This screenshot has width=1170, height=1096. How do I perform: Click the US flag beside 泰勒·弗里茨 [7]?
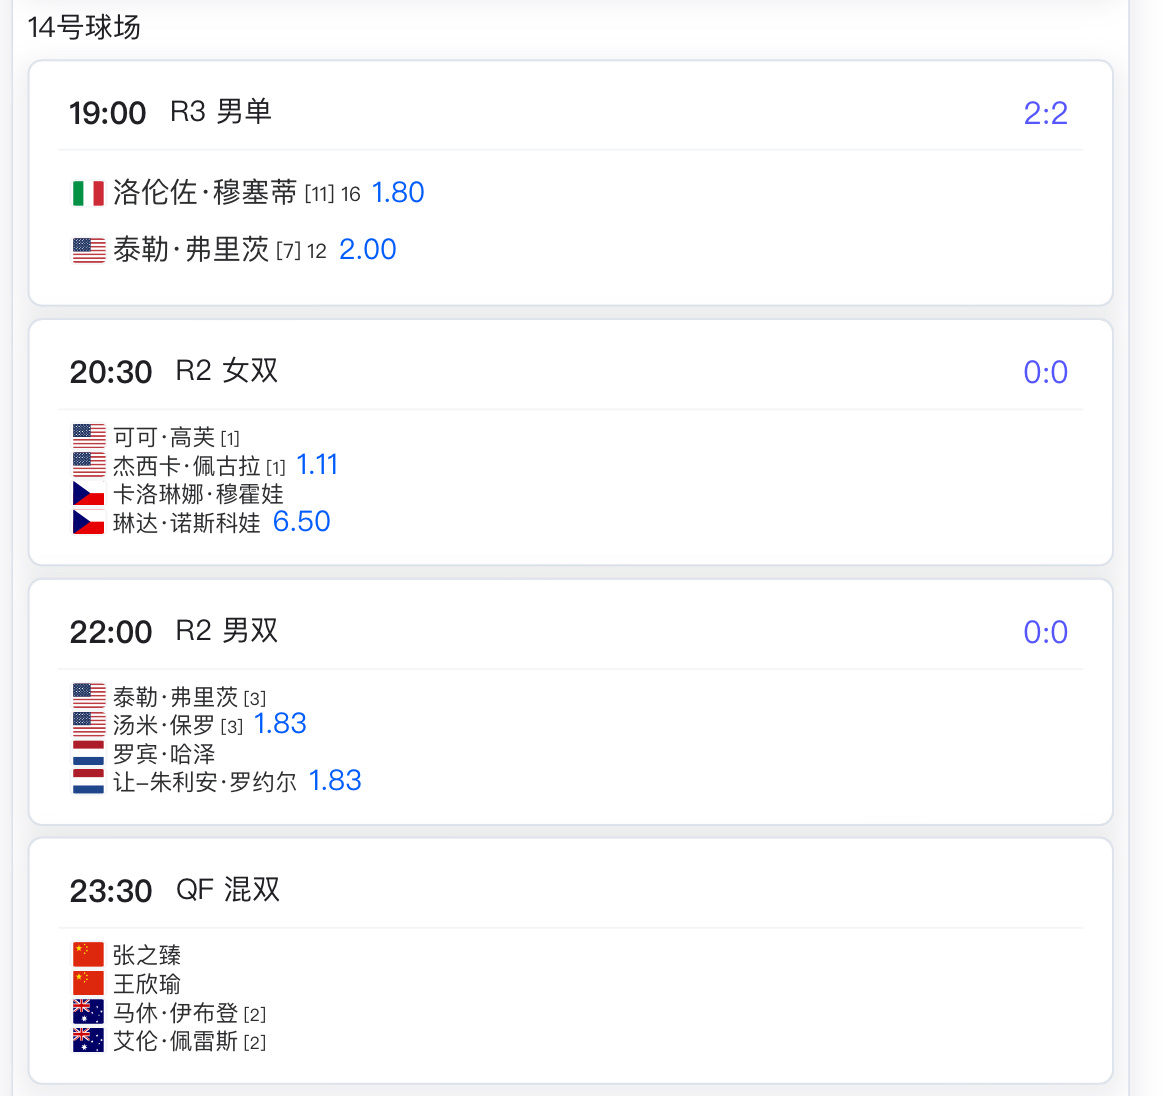tap(88, 250)
